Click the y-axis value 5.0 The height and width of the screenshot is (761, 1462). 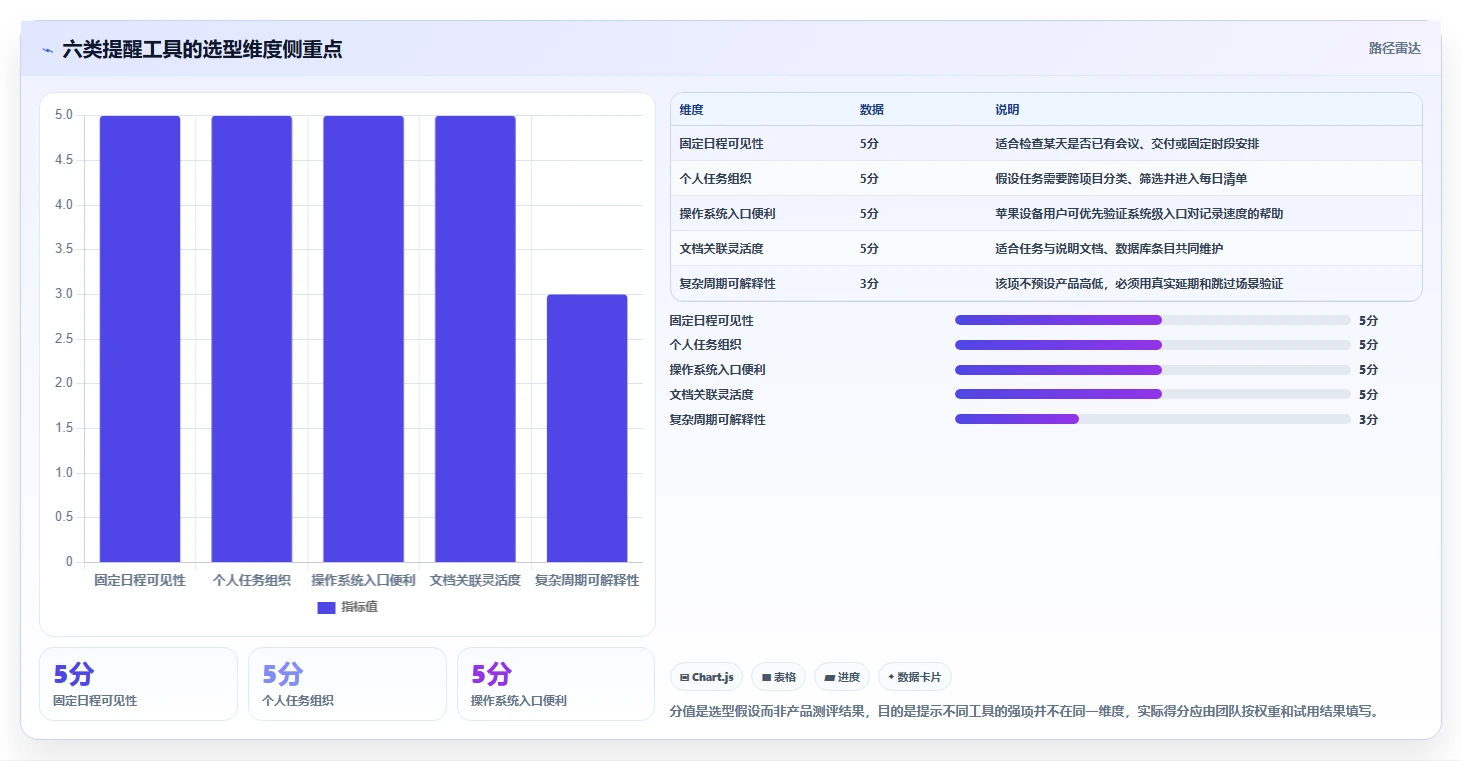[x=64, y=115]
